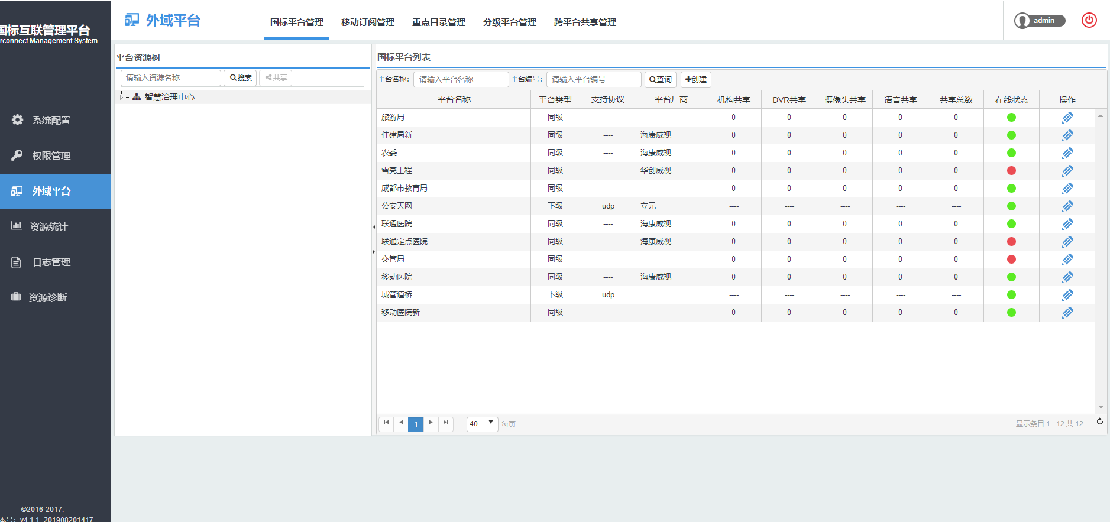The width and height of the screenshot is (1110, 523).
Task: Click edit pencil for 公安天网 row
Action: pos(1068,206)
